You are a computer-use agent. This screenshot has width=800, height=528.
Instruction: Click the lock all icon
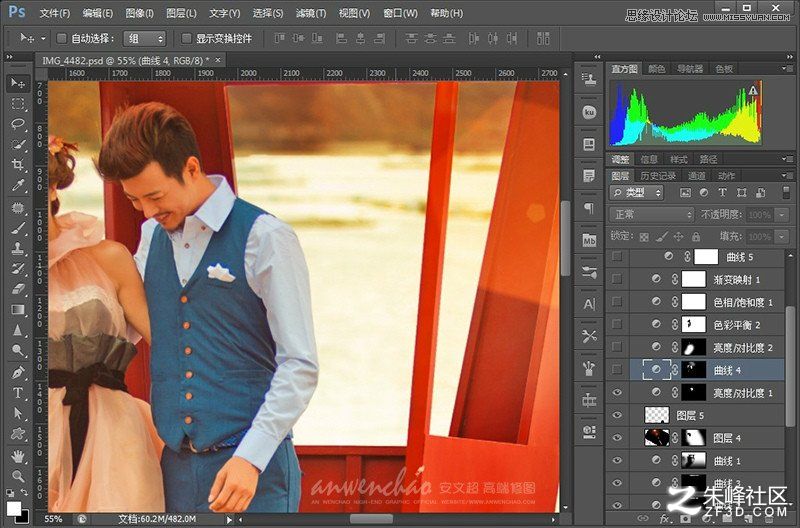(x=696, y=237)
